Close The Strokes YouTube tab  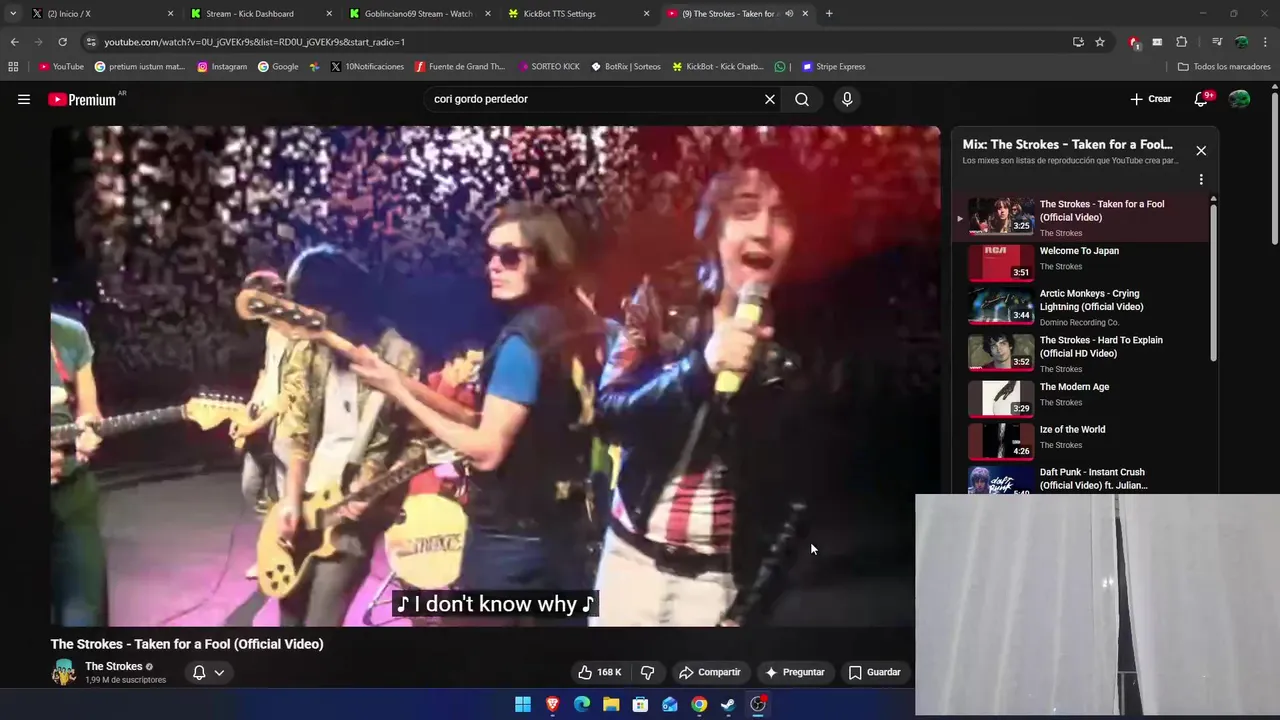pyautogui.click(x=805, y=14)
